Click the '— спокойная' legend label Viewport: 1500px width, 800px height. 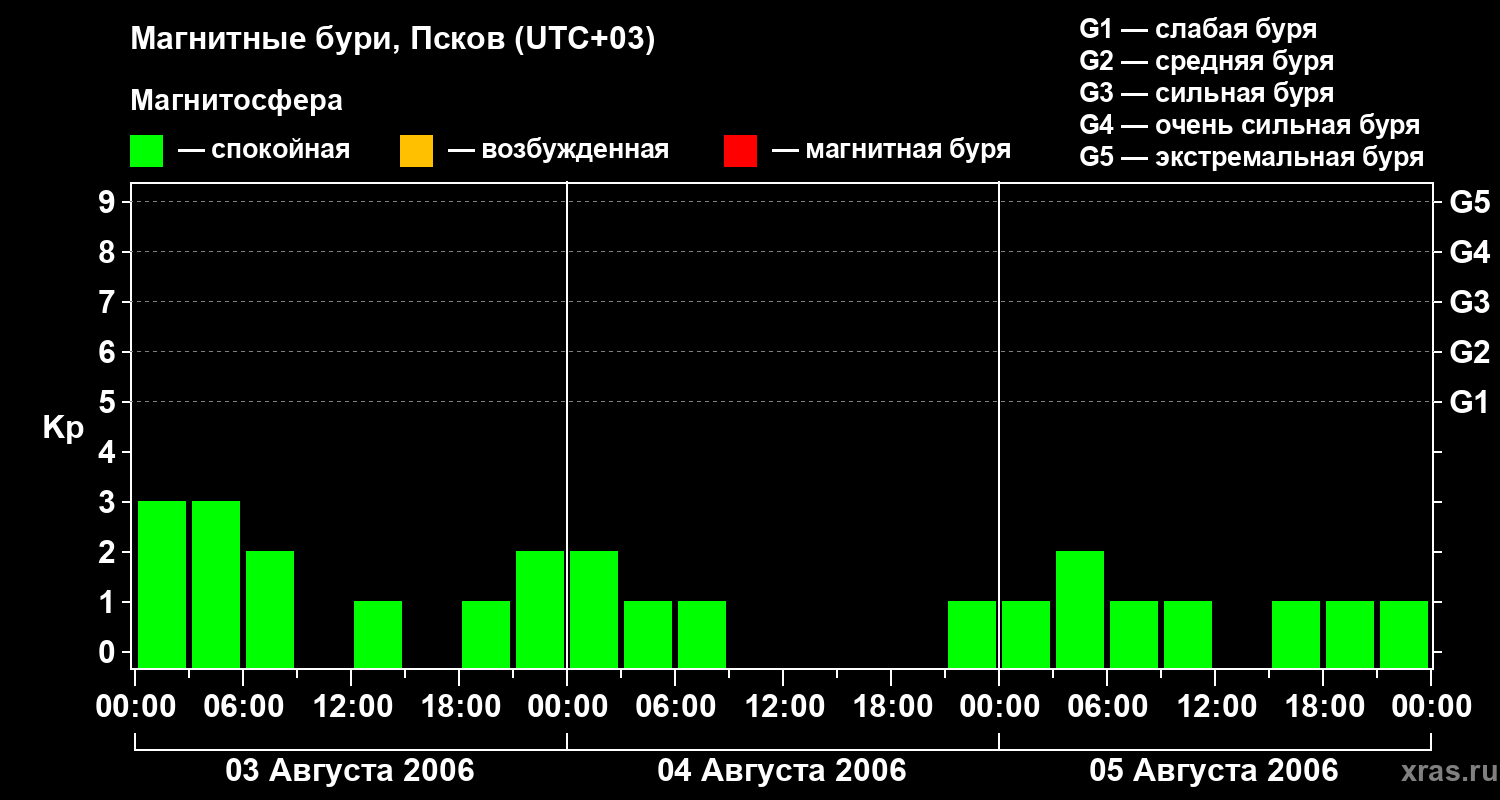(264, 150)
